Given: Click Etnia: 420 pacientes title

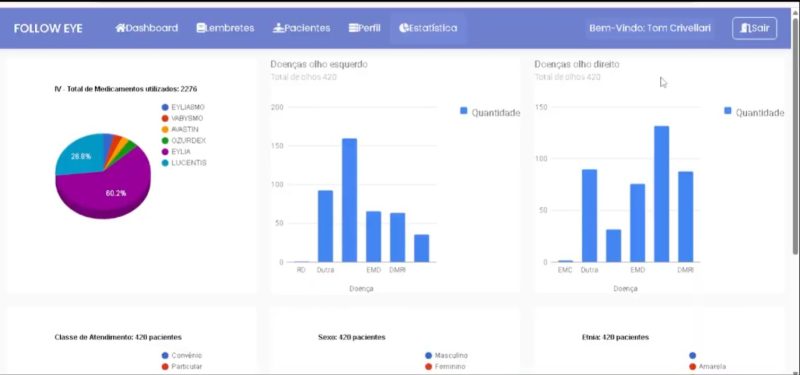Looking at the screenshot, I should (615, 337).
